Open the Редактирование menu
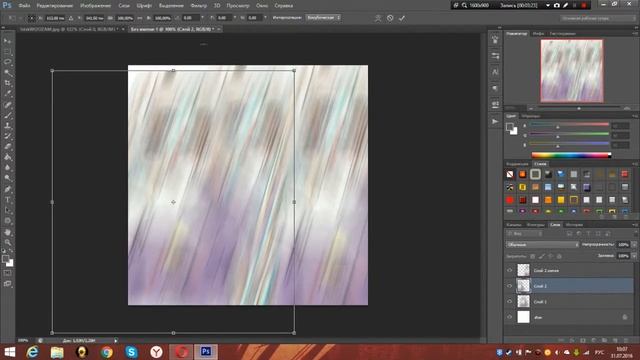The width and height of the screenshot is (640, 360). point(55,6)
